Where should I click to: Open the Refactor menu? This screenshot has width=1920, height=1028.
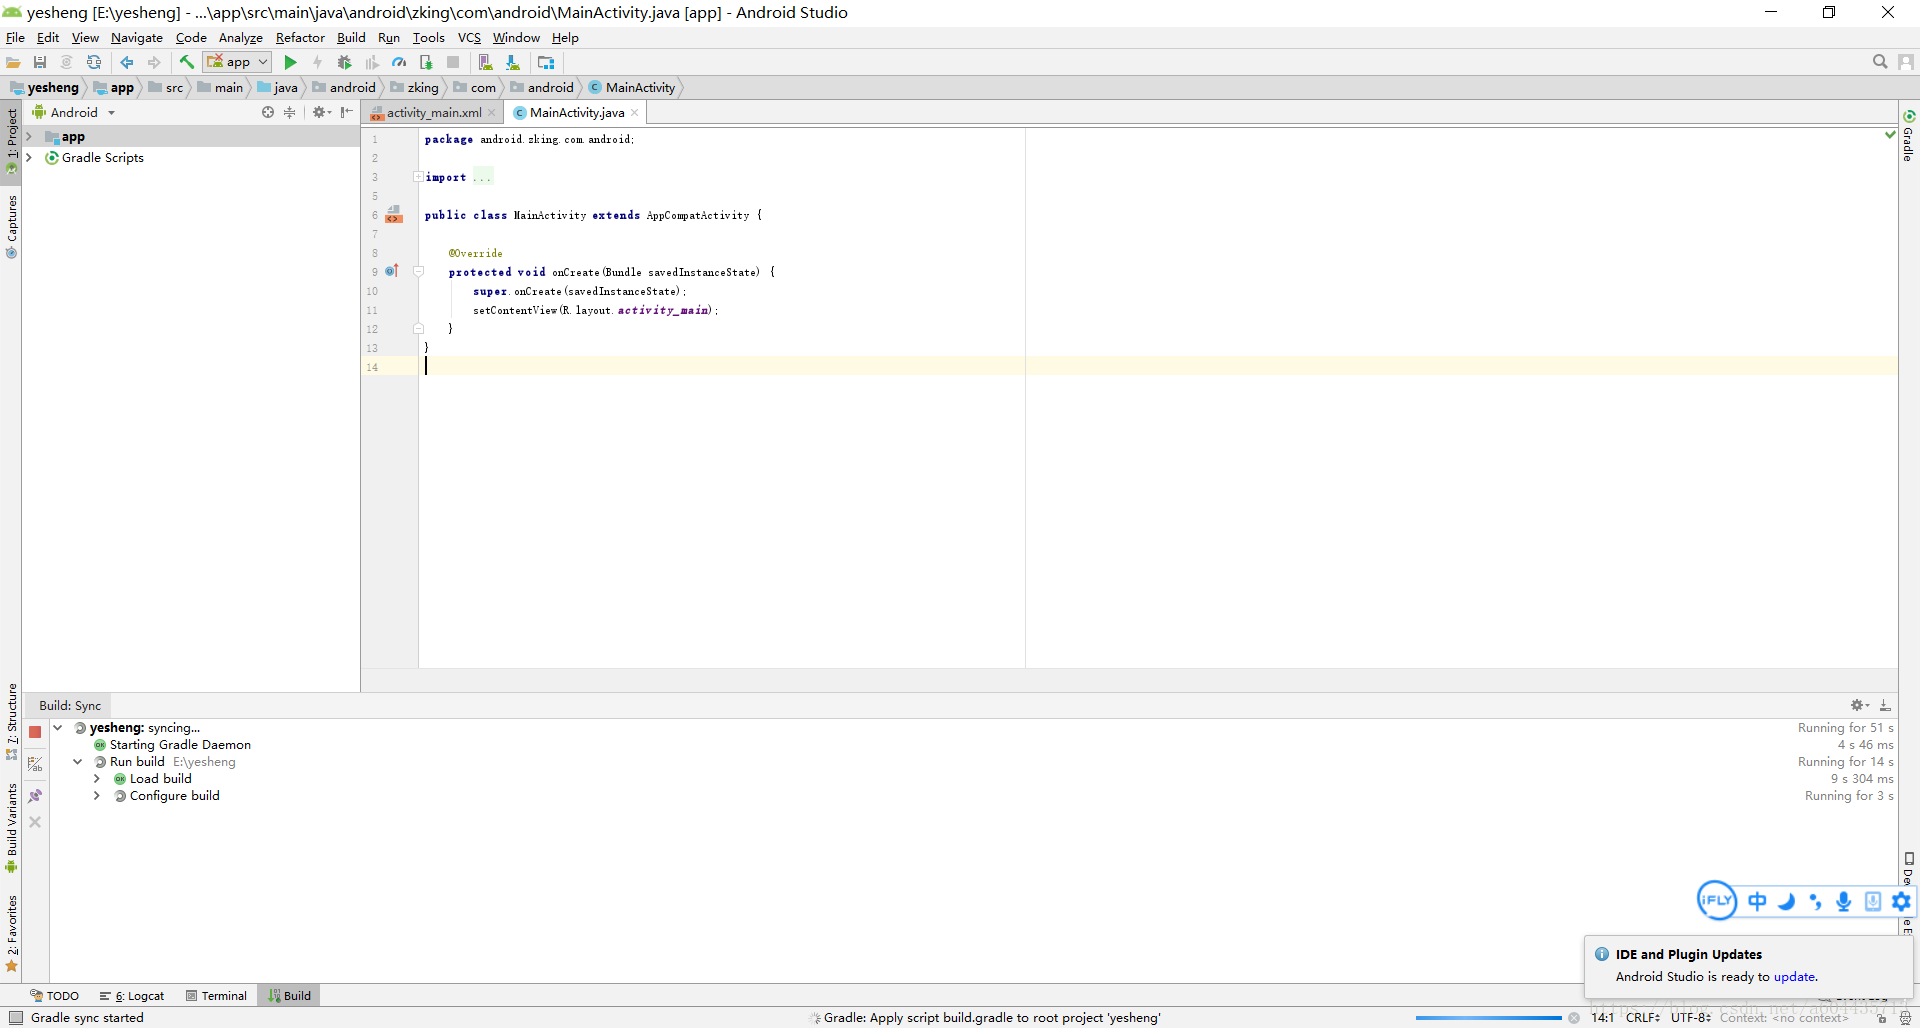pyautogui.click(x=300, y=37)
